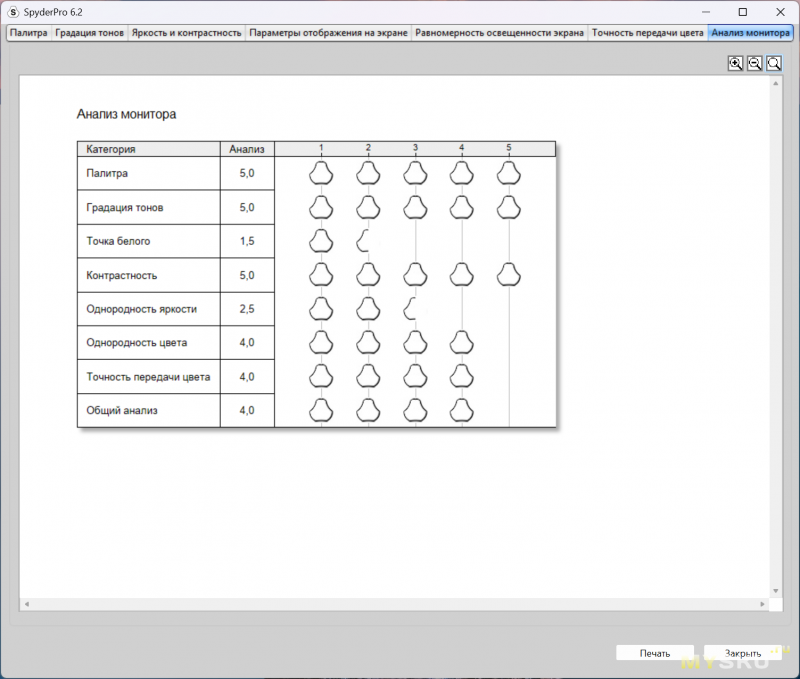Zoom in on the report

735,63
